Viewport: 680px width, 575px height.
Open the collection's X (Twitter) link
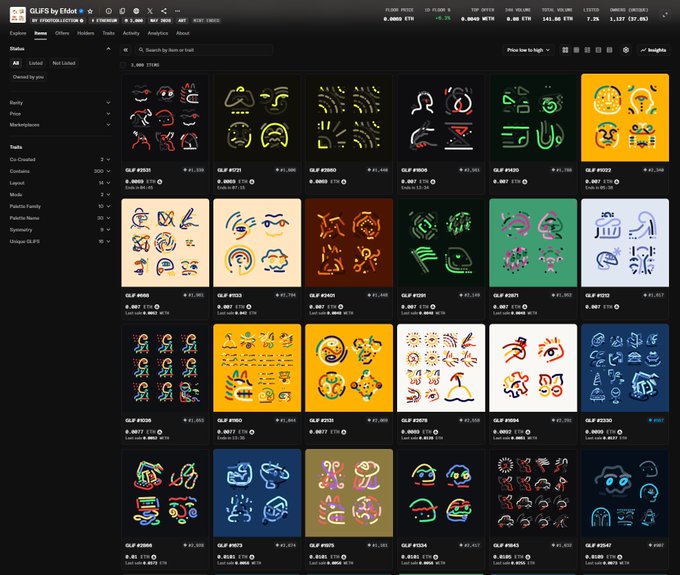click(x=150, y=11)
